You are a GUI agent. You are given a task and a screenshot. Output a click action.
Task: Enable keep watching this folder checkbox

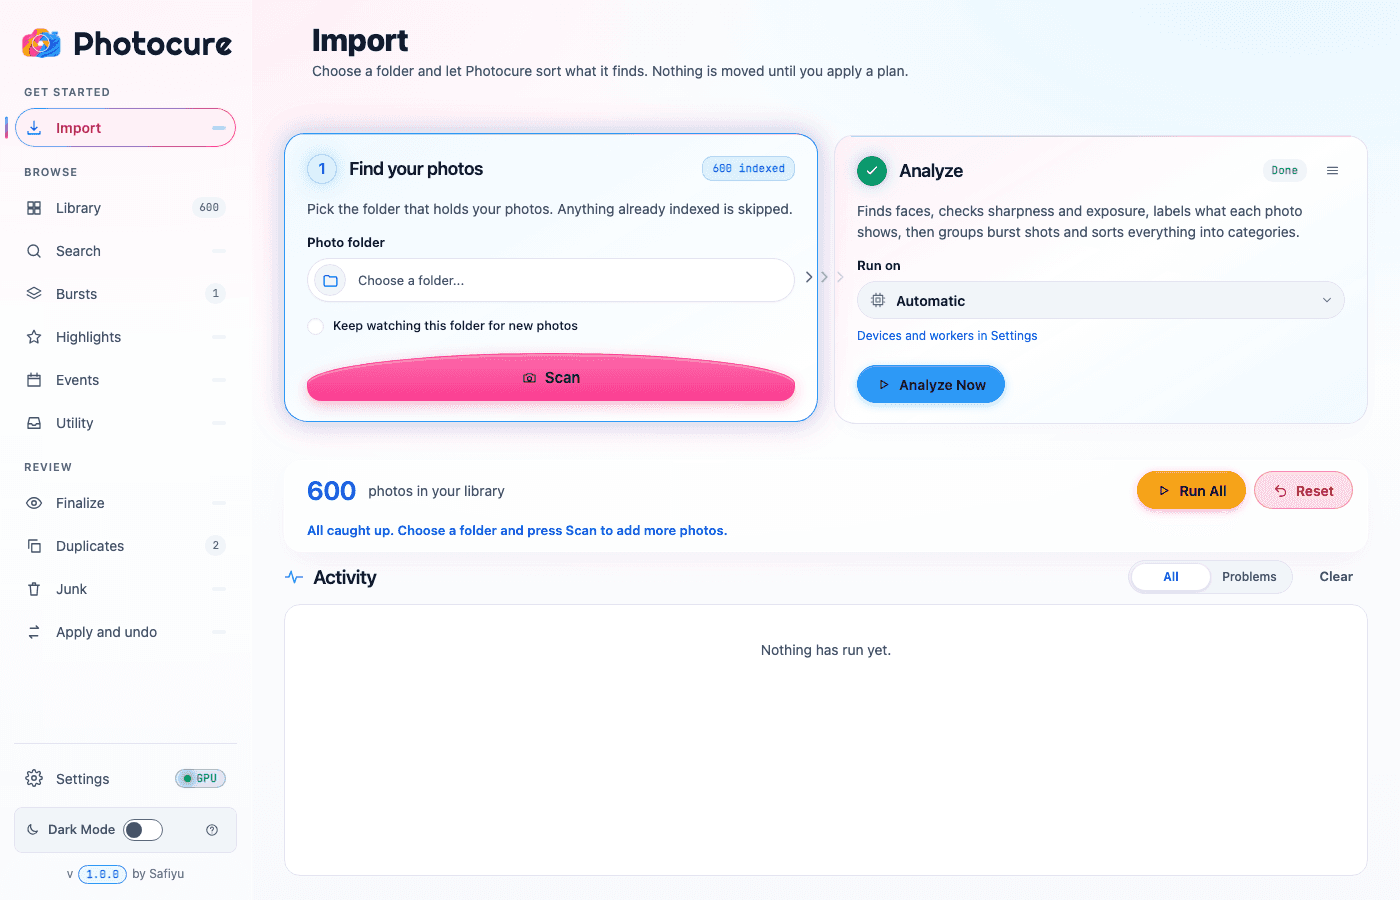click(x=316, y=326)
